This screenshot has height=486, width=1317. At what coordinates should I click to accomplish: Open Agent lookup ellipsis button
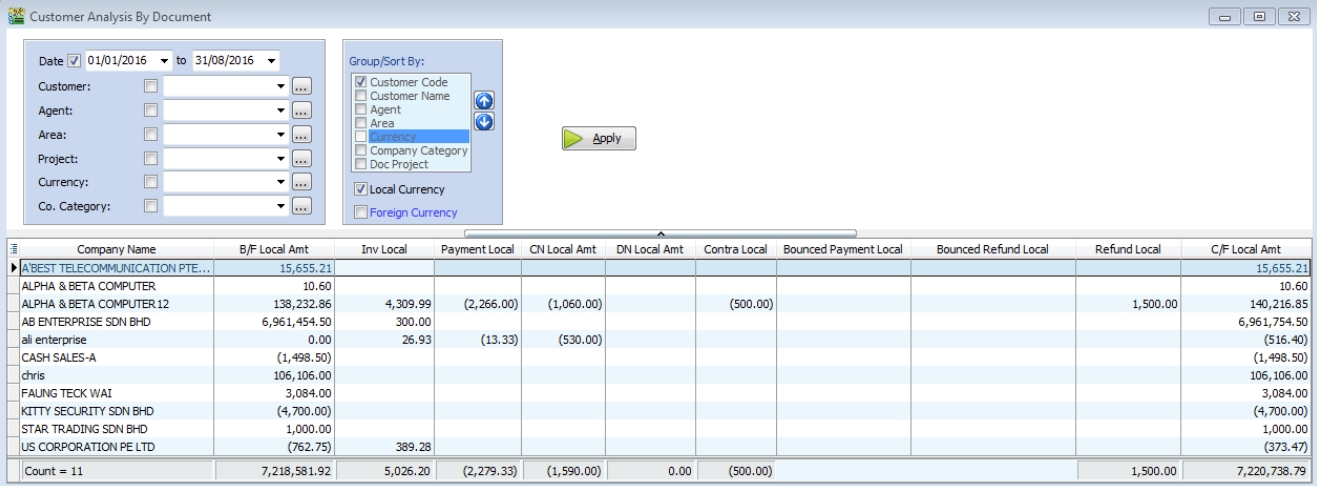[x=302, y=111]
